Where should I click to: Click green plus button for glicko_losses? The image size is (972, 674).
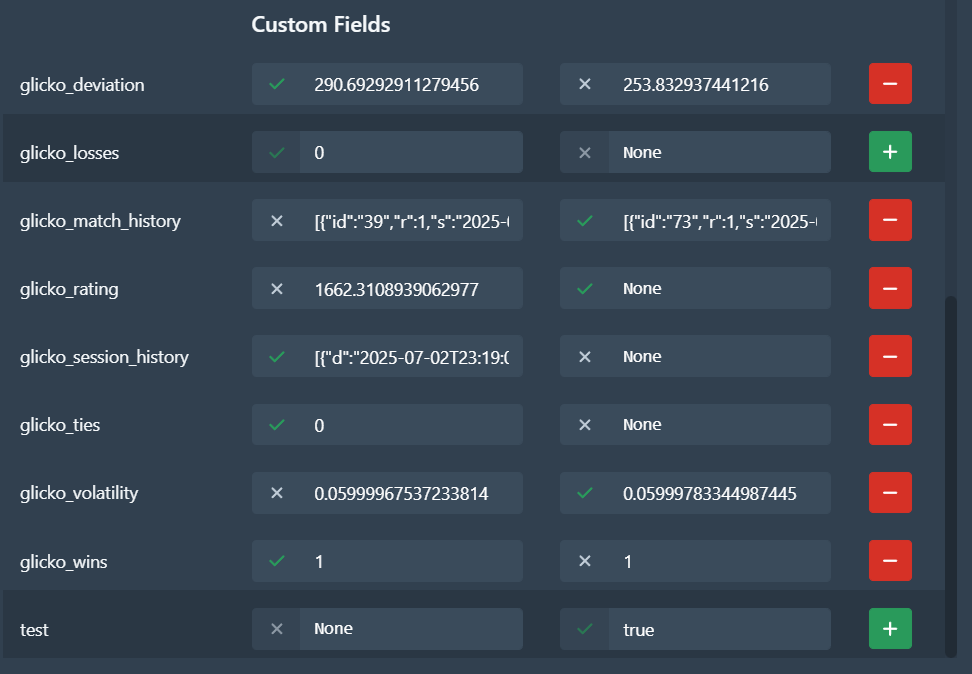pos(890,153)
